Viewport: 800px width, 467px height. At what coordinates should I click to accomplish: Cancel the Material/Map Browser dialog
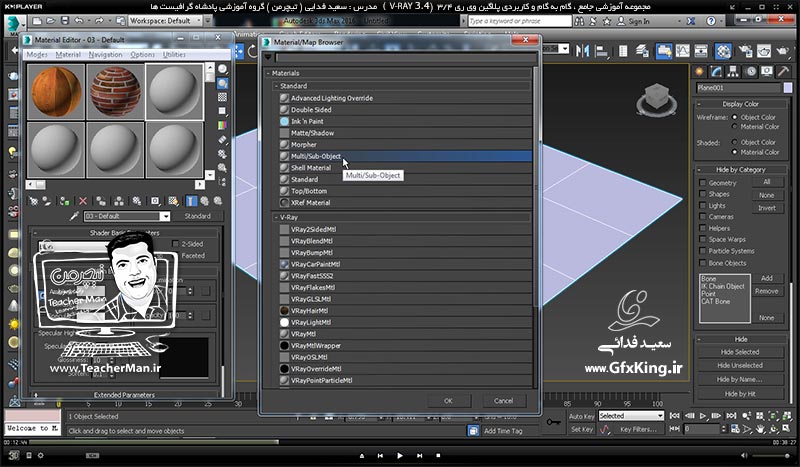pos(504,401)
